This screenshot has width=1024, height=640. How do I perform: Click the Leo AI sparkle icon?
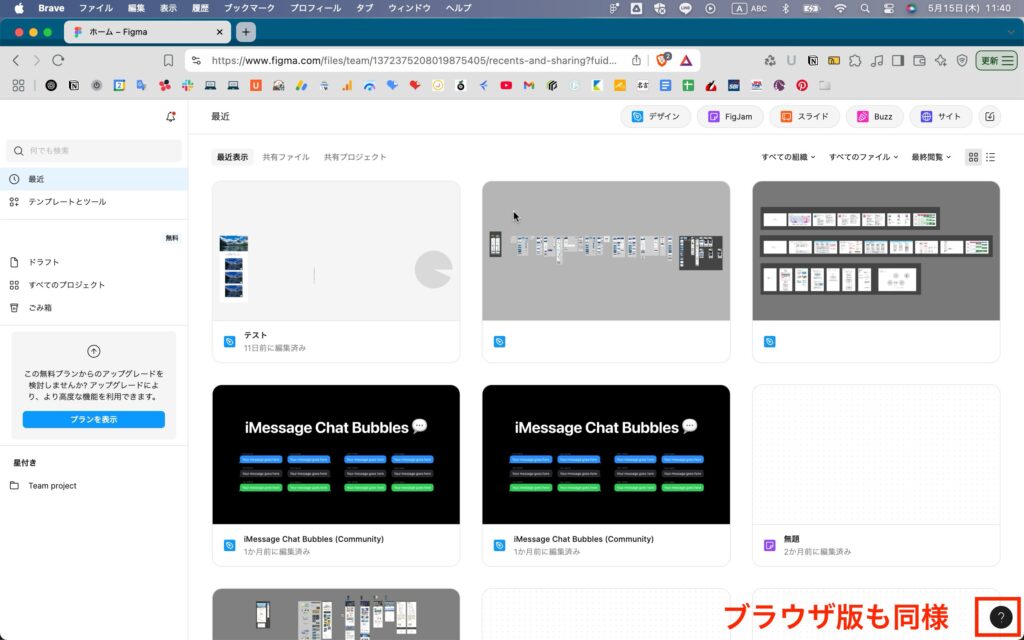click(940, 61)
